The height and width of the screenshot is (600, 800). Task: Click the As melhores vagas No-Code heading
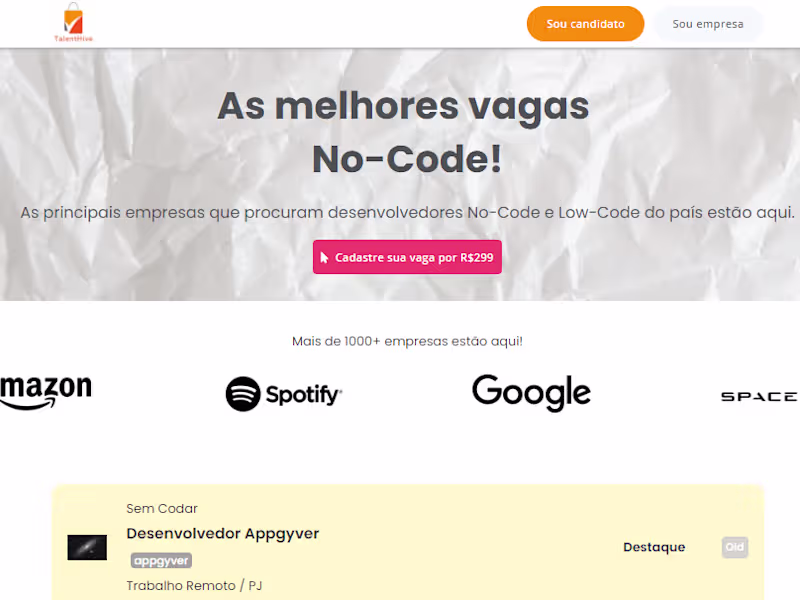click(404, 133)
